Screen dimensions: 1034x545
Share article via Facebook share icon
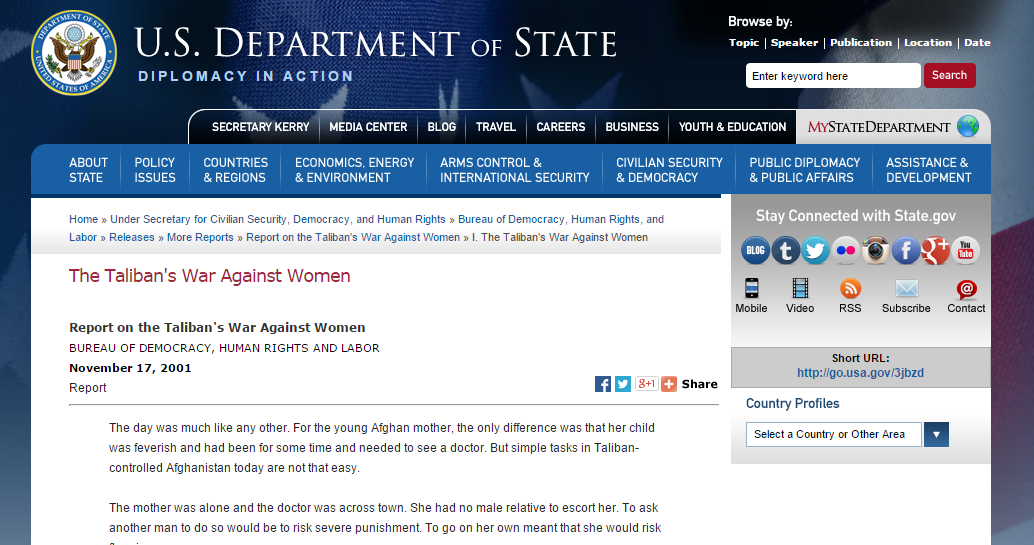[x=603, y=384]
